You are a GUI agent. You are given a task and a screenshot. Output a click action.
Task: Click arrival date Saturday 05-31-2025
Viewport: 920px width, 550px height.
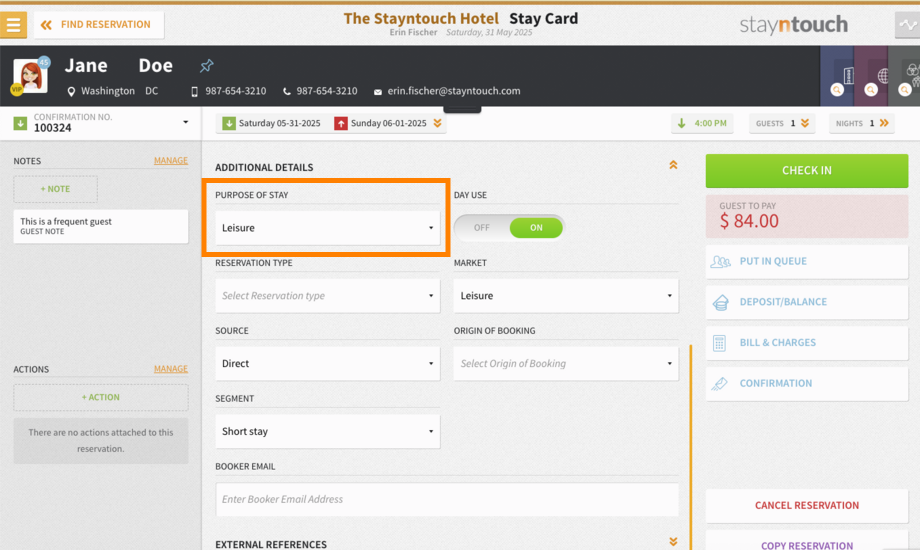point(272,123)
